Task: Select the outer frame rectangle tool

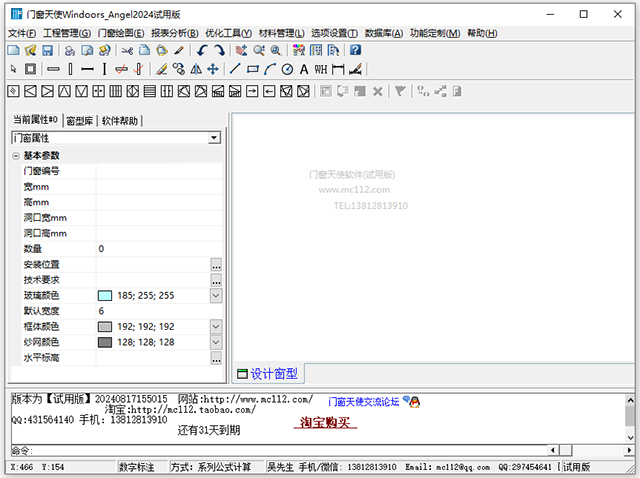Action: [x=30, y=69]
